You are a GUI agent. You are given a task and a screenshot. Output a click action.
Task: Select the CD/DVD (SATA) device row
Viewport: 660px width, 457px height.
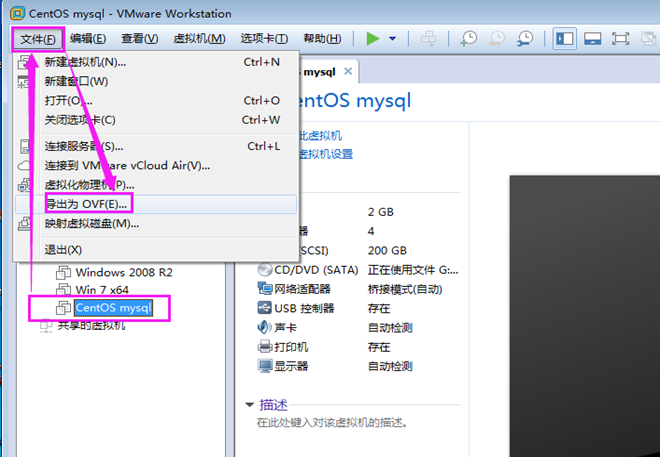358,270
